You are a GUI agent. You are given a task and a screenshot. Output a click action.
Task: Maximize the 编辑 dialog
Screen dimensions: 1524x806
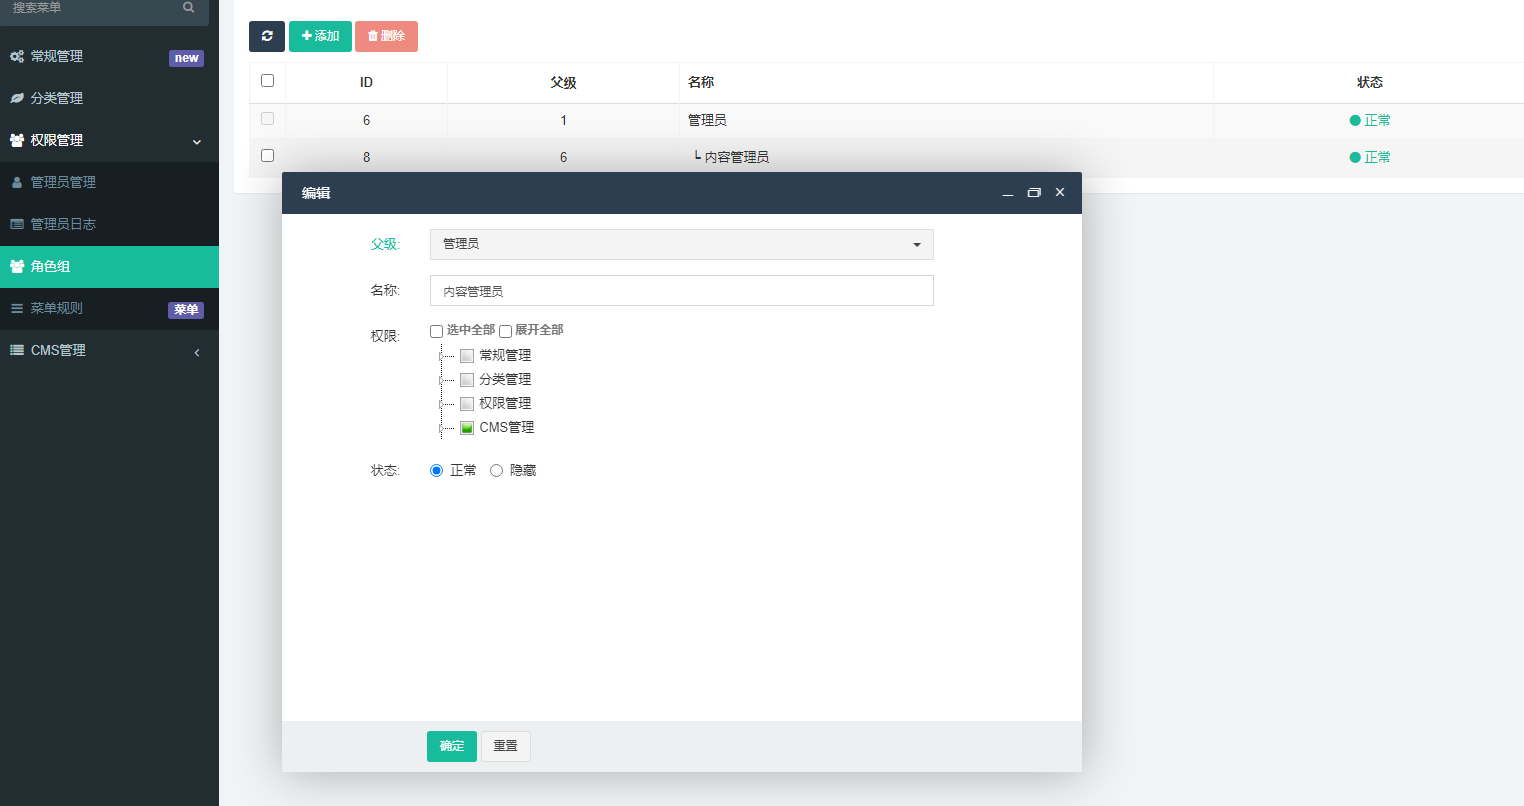[1034, 193]
